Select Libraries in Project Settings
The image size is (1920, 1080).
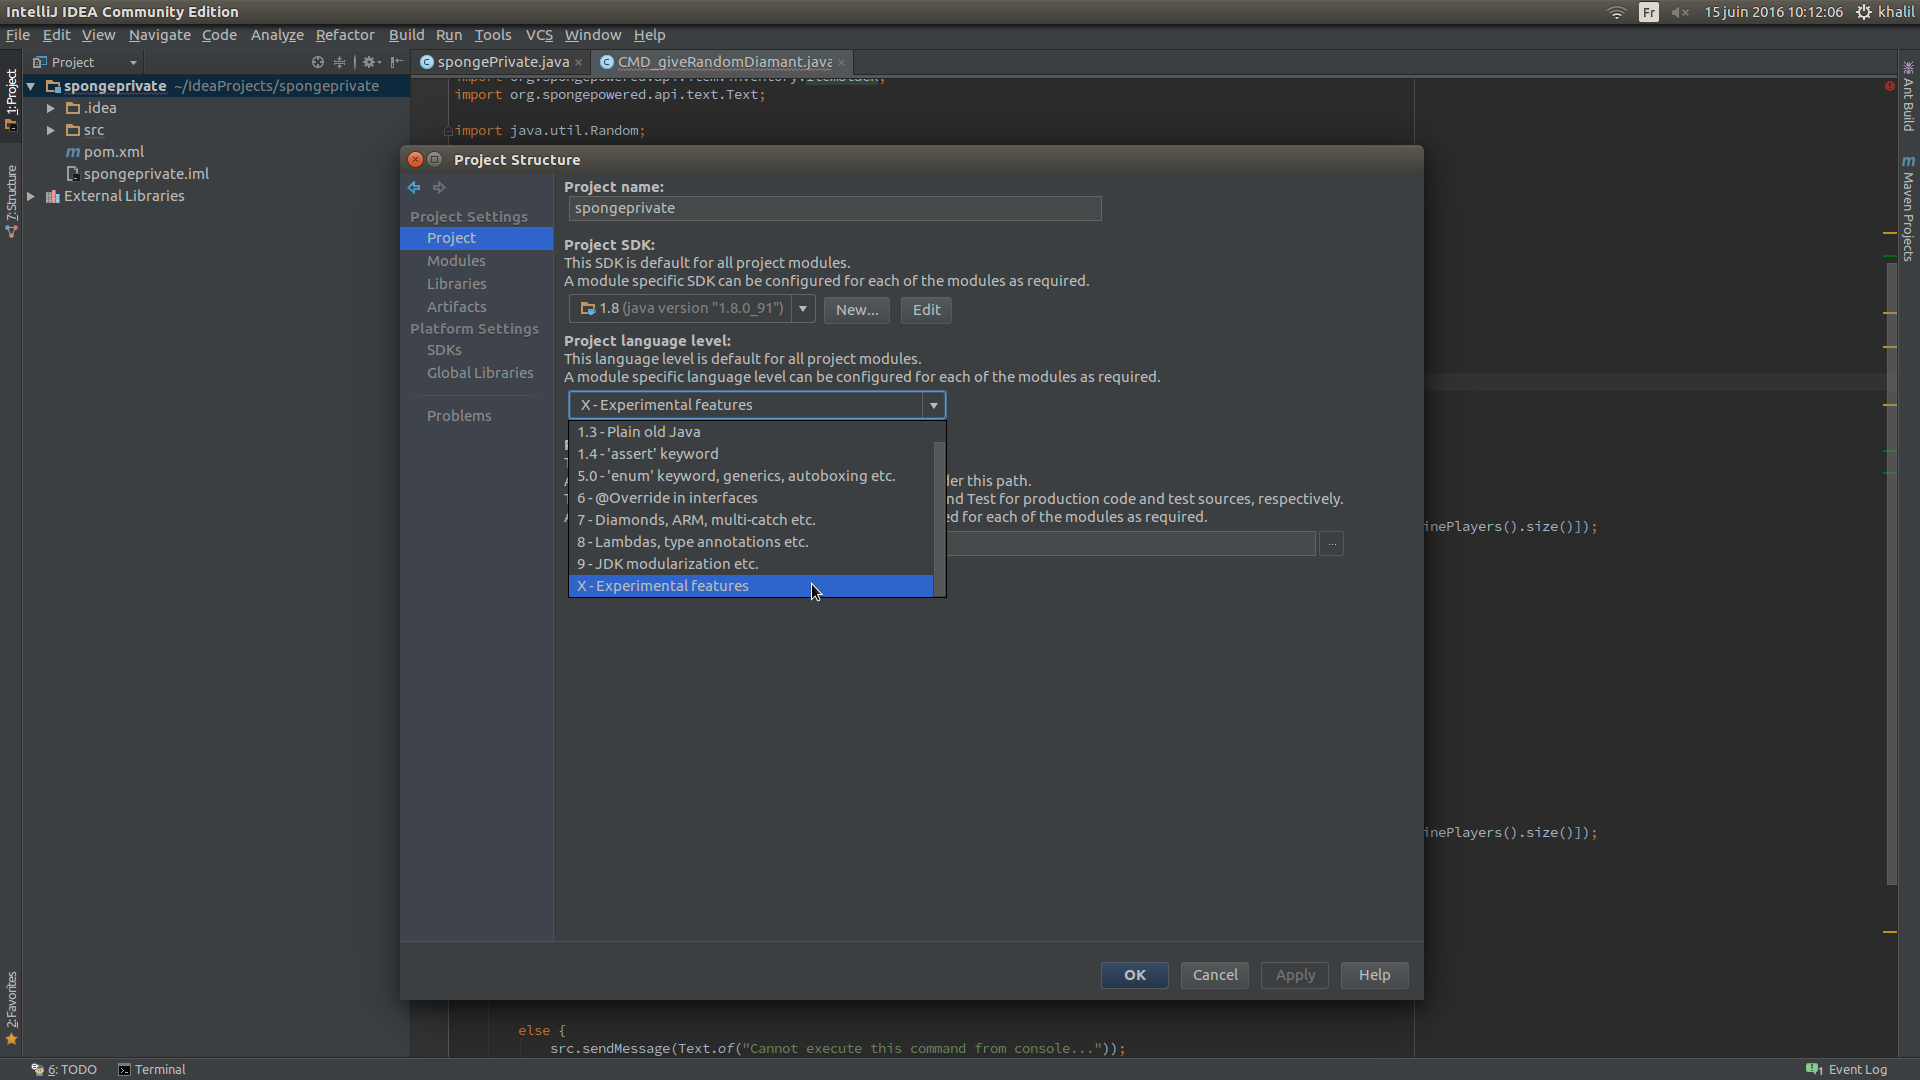click(456, 284)
